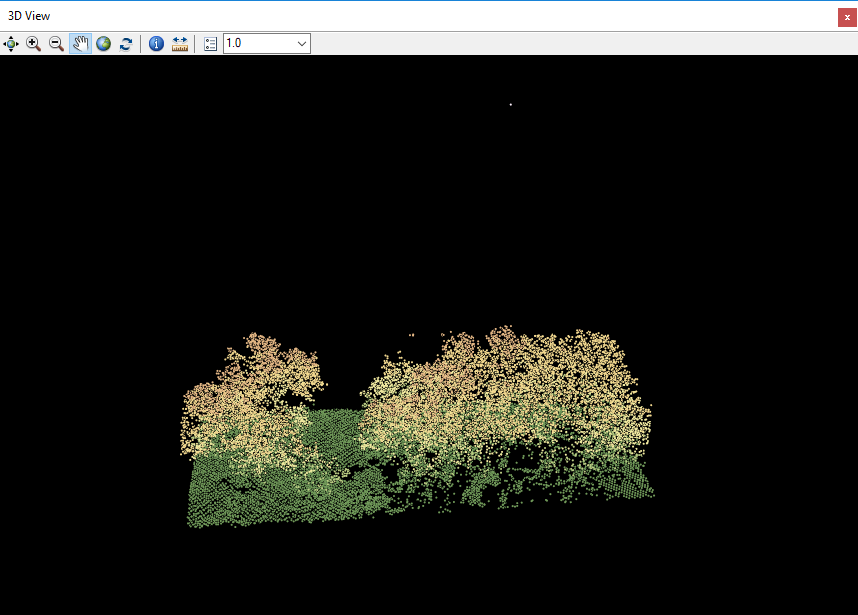This screenshot has width=858, height=615.
Task: Activate the Zoom In magnifier tool
Action: (x=33, y=44)
